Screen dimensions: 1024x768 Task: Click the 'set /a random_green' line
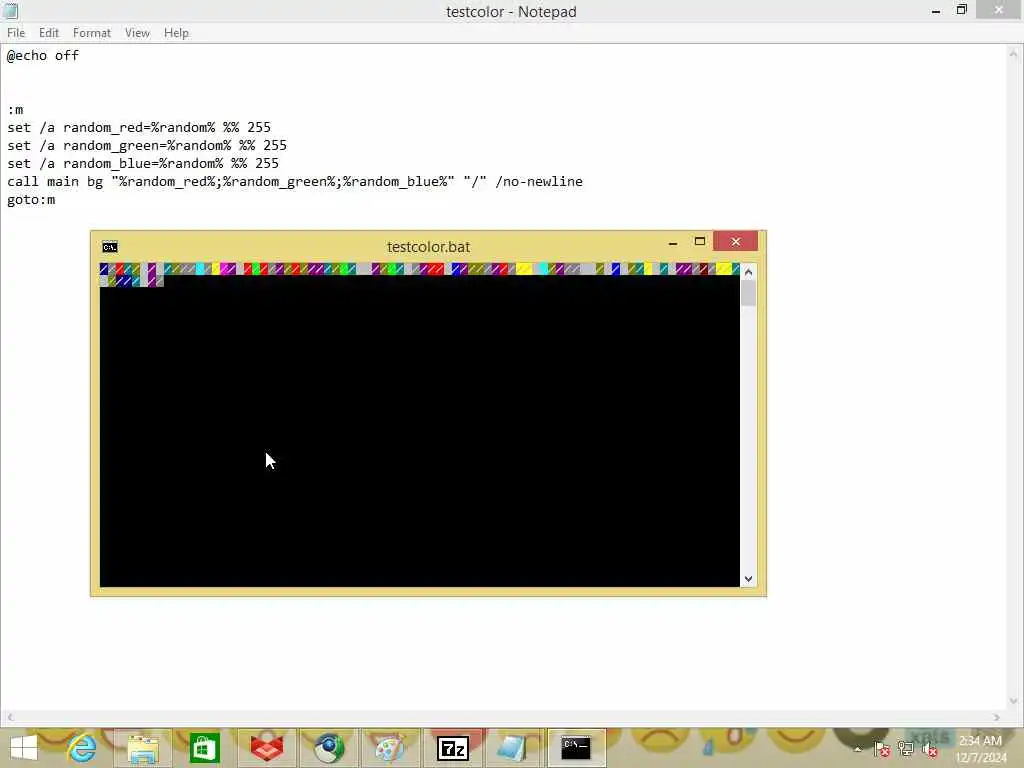coord(147,146)
